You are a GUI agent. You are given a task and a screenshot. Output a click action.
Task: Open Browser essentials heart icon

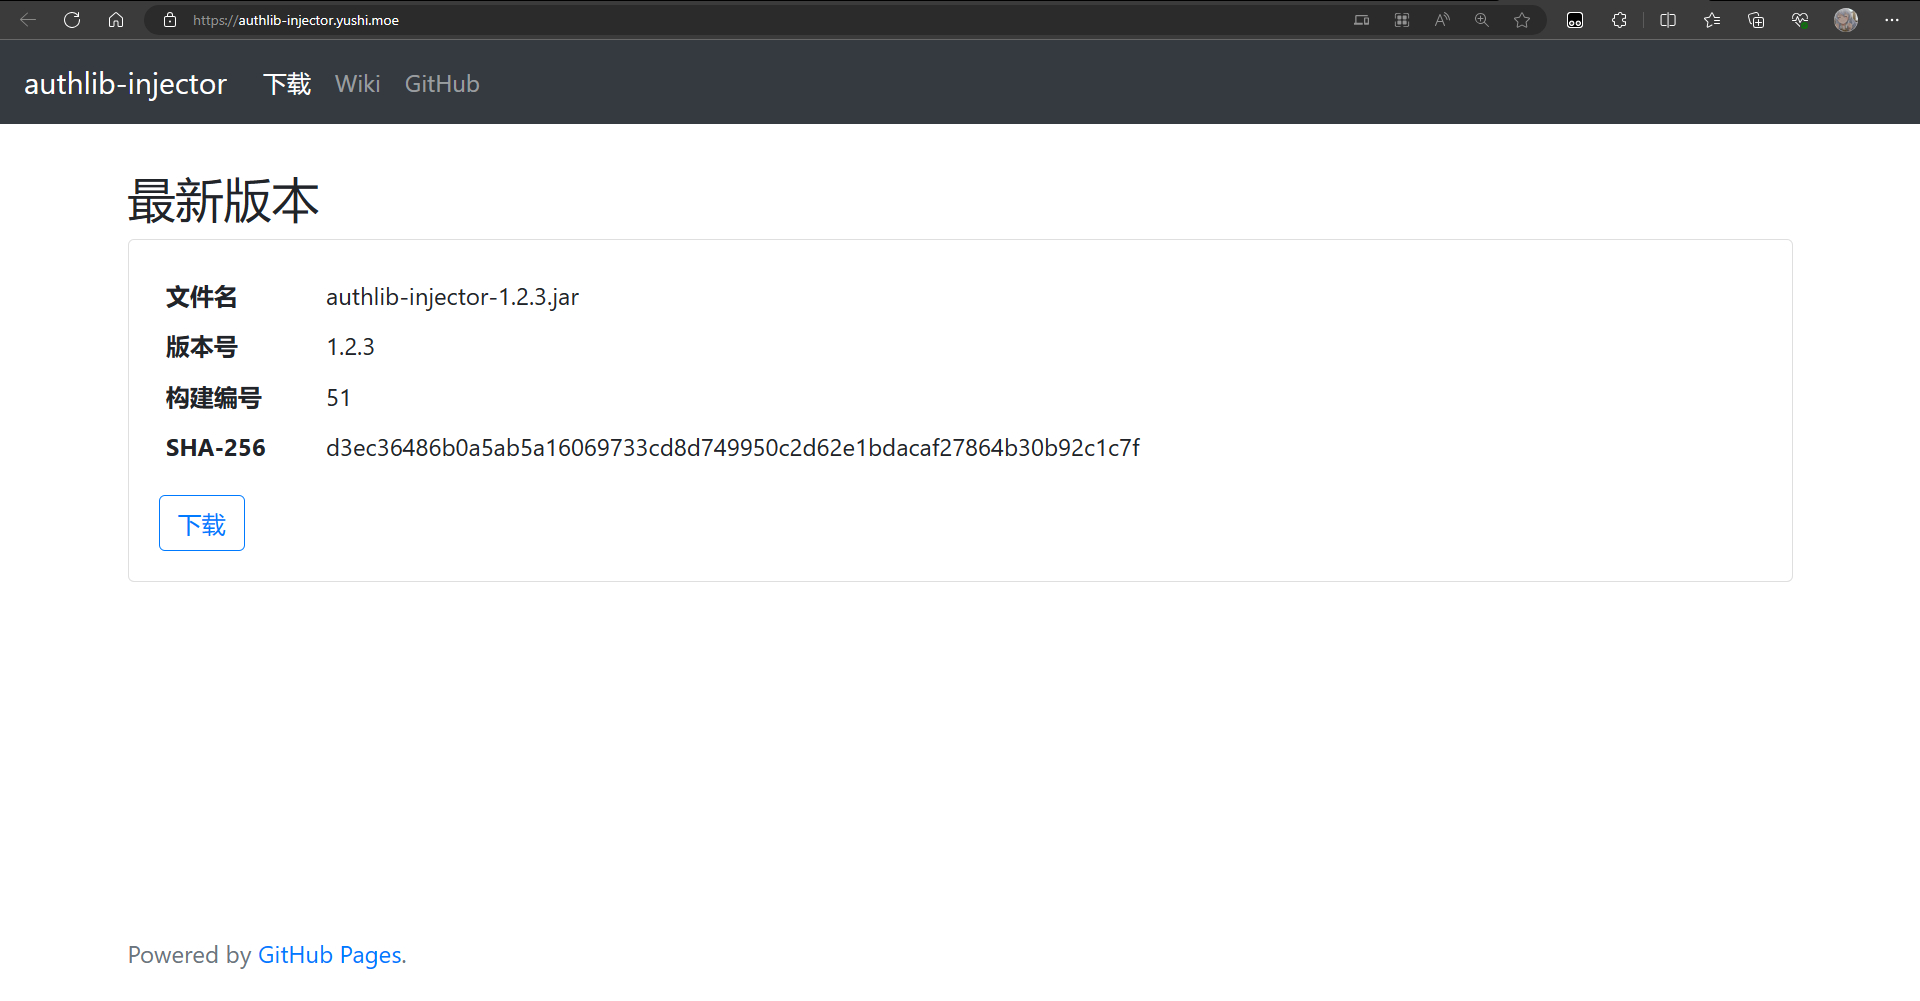[x=1800, y=20]
